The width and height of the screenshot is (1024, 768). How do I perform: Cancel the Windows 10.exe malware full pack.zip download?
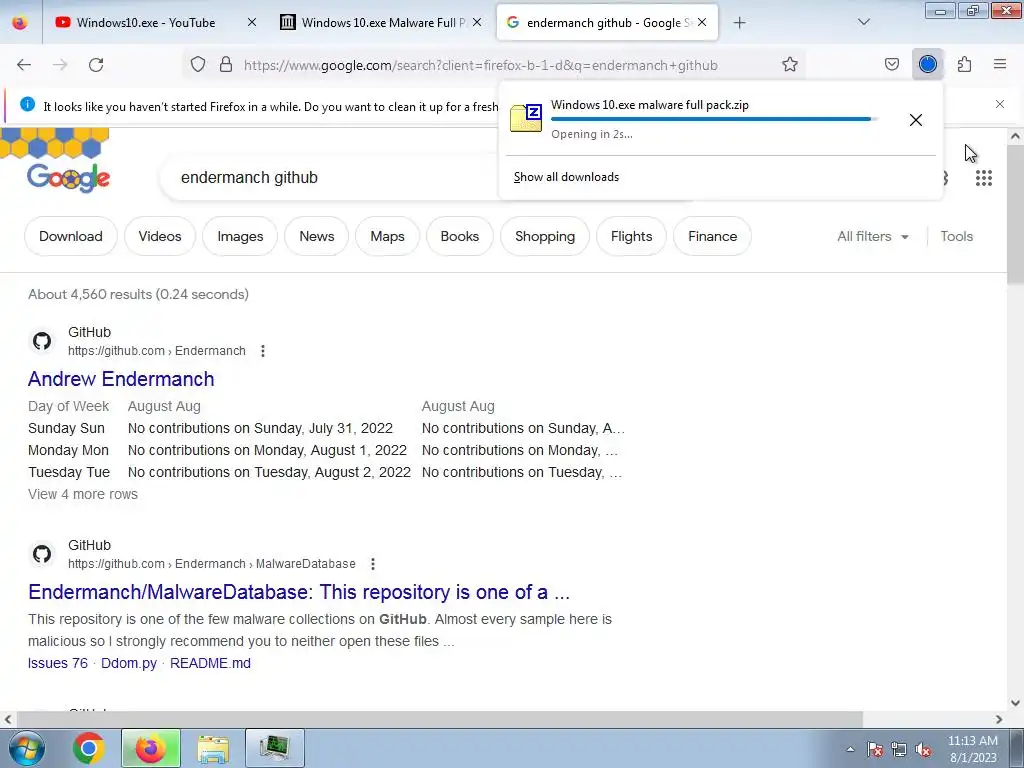click(x=916, y=120)
